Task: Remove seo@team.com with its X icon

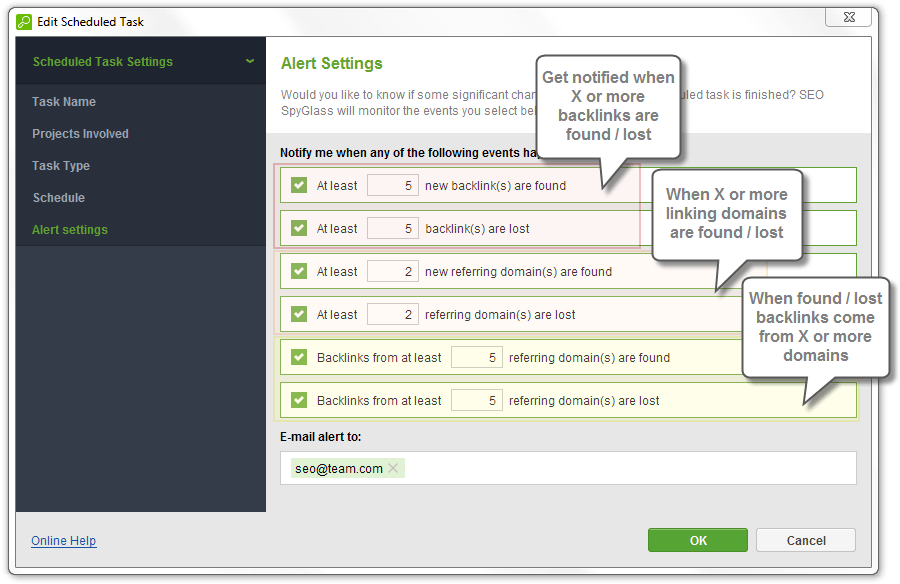Action: [393, 468]
